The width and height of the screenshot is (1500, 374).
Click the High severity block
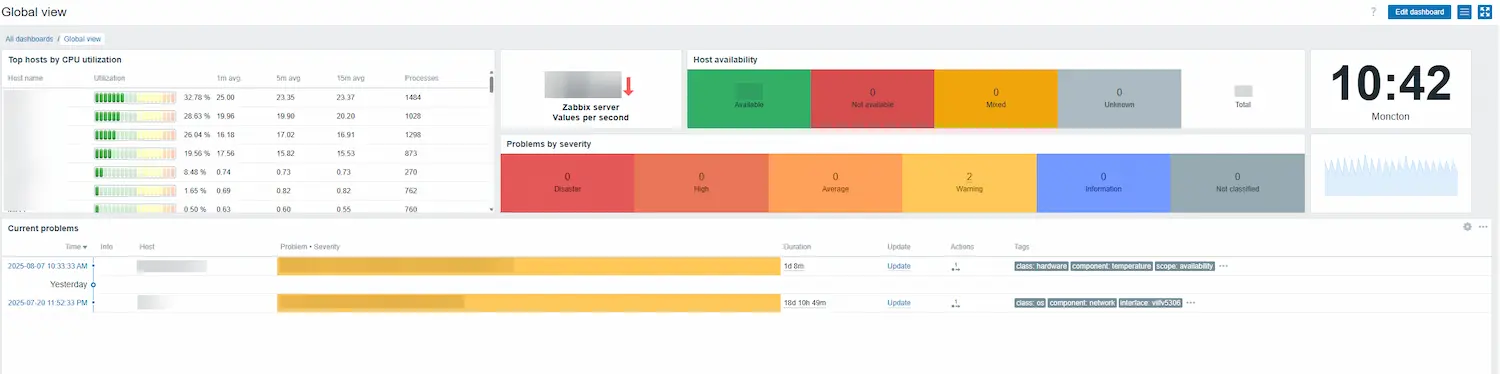(x=701, y=183)
